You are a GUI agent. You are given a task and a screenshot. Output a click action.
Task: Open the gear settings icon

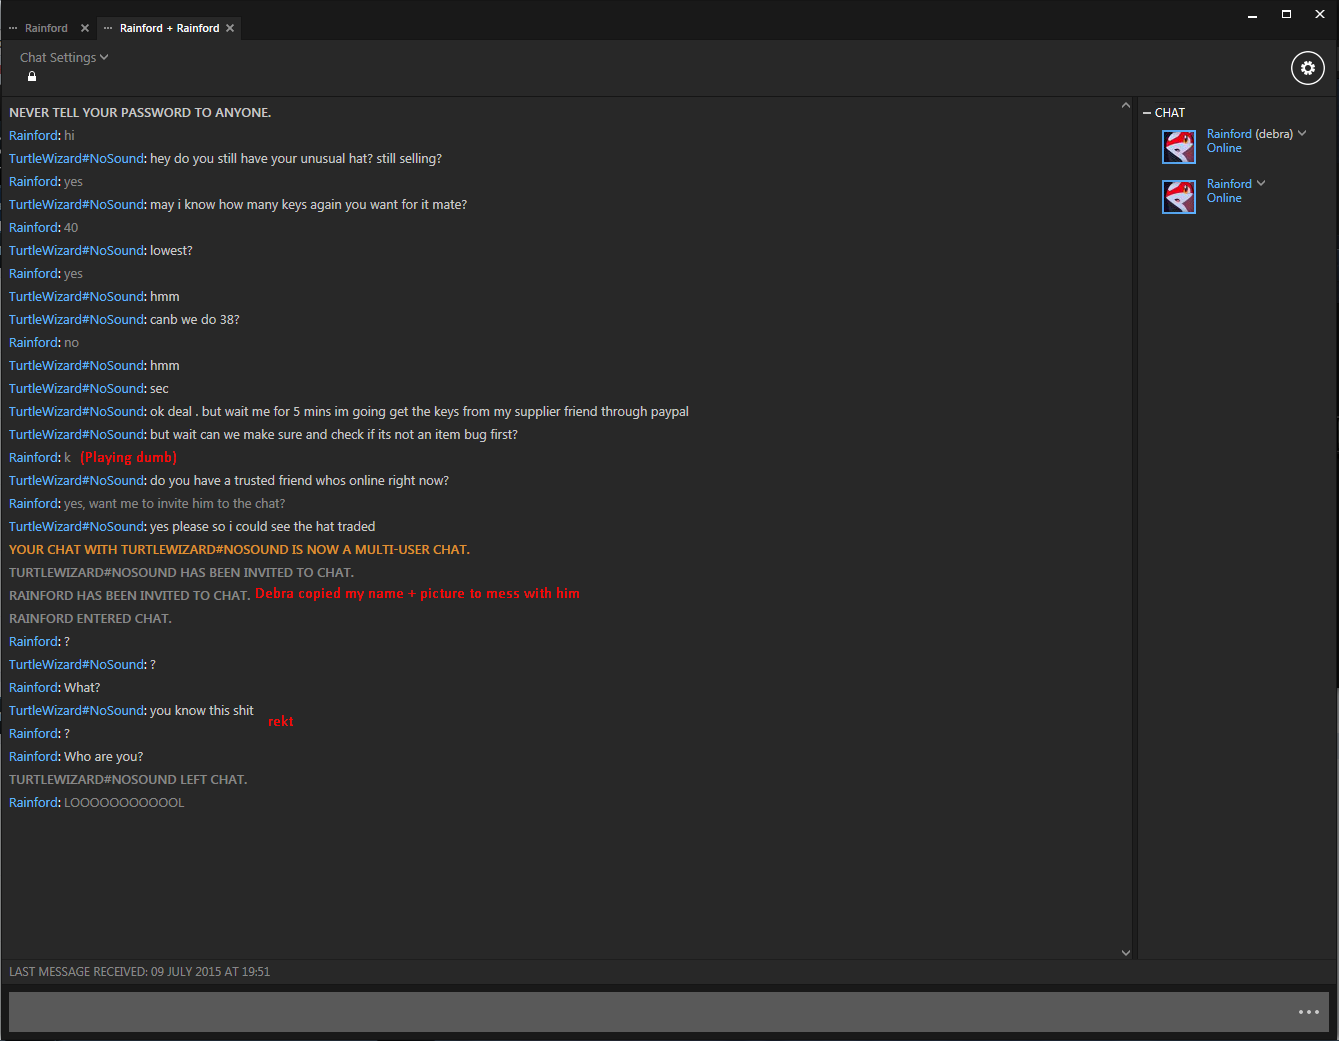(x=1307, y=68)
